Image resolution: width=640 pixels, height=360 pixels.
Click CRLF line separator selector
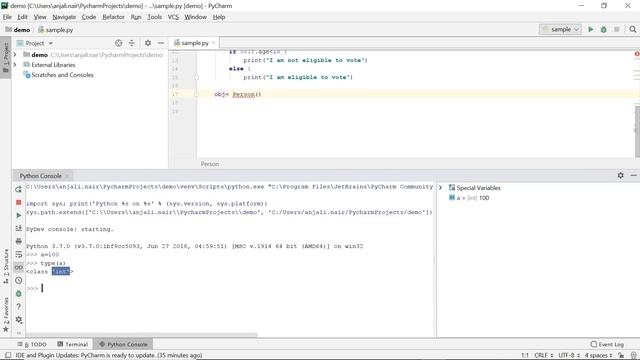tap(543, 356)
